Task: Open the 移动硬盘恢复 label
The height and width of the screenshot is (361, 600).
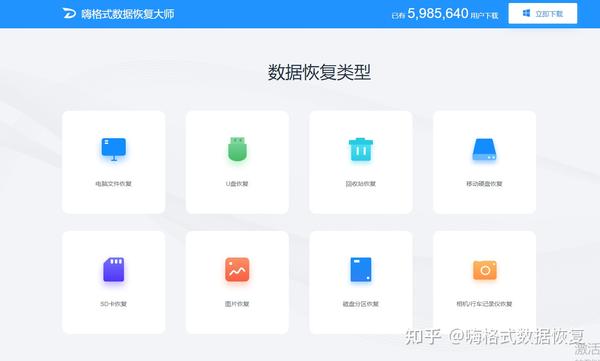Action: [484, 184]
